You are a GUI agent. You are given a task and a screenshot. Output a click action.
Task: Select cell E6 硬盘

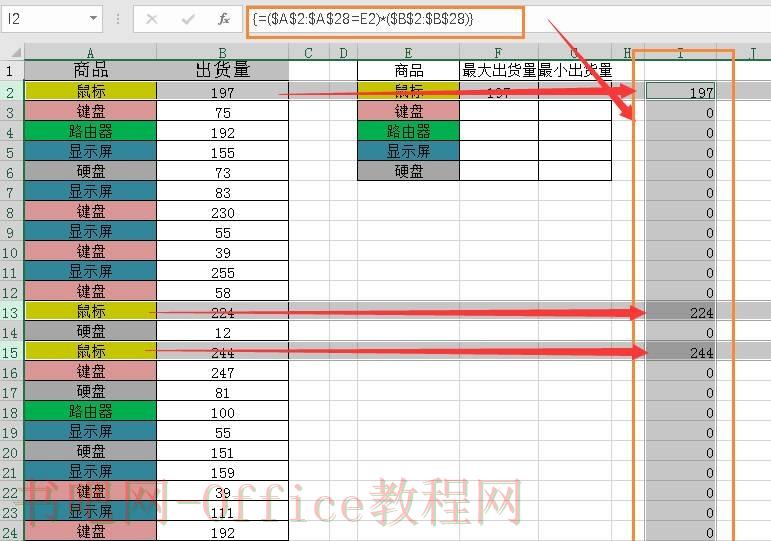tap(409, 171)
